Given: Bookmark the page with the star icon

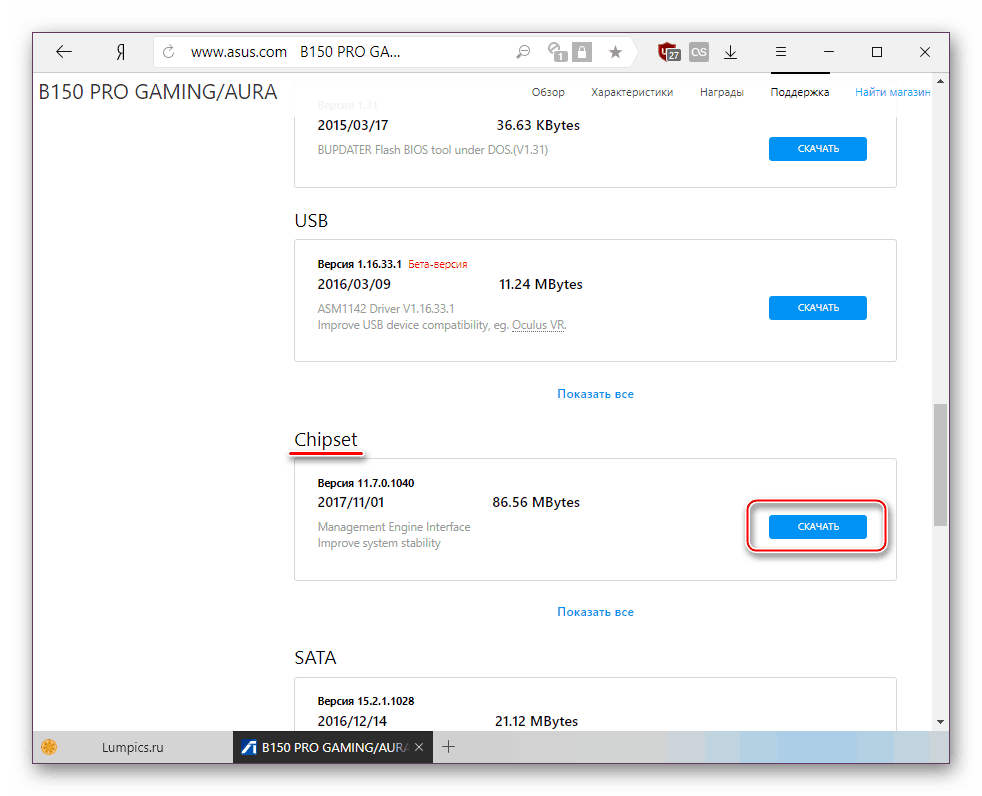Looking at the screenshot, I should 615,52.
